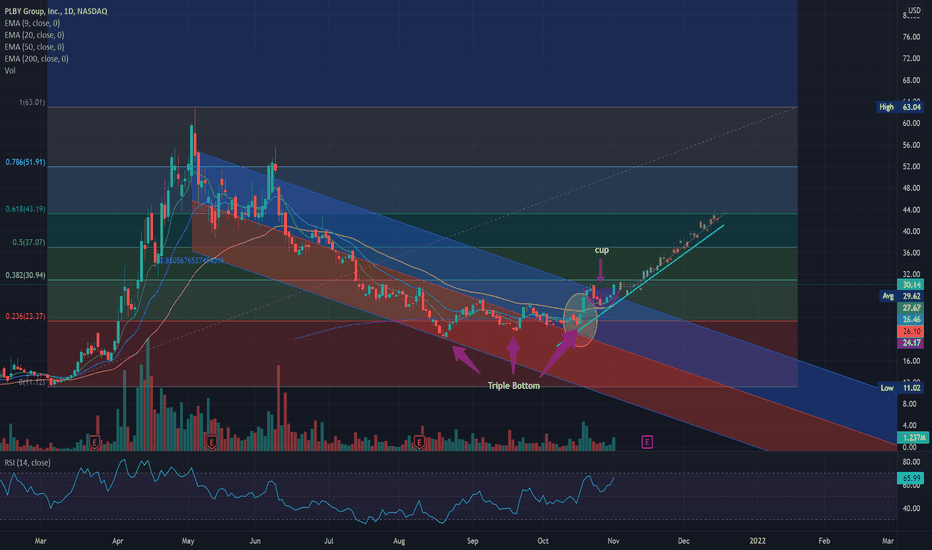
Task: Select the EMA (9, close, 0) indicator legend
Action: coord(32,23)
